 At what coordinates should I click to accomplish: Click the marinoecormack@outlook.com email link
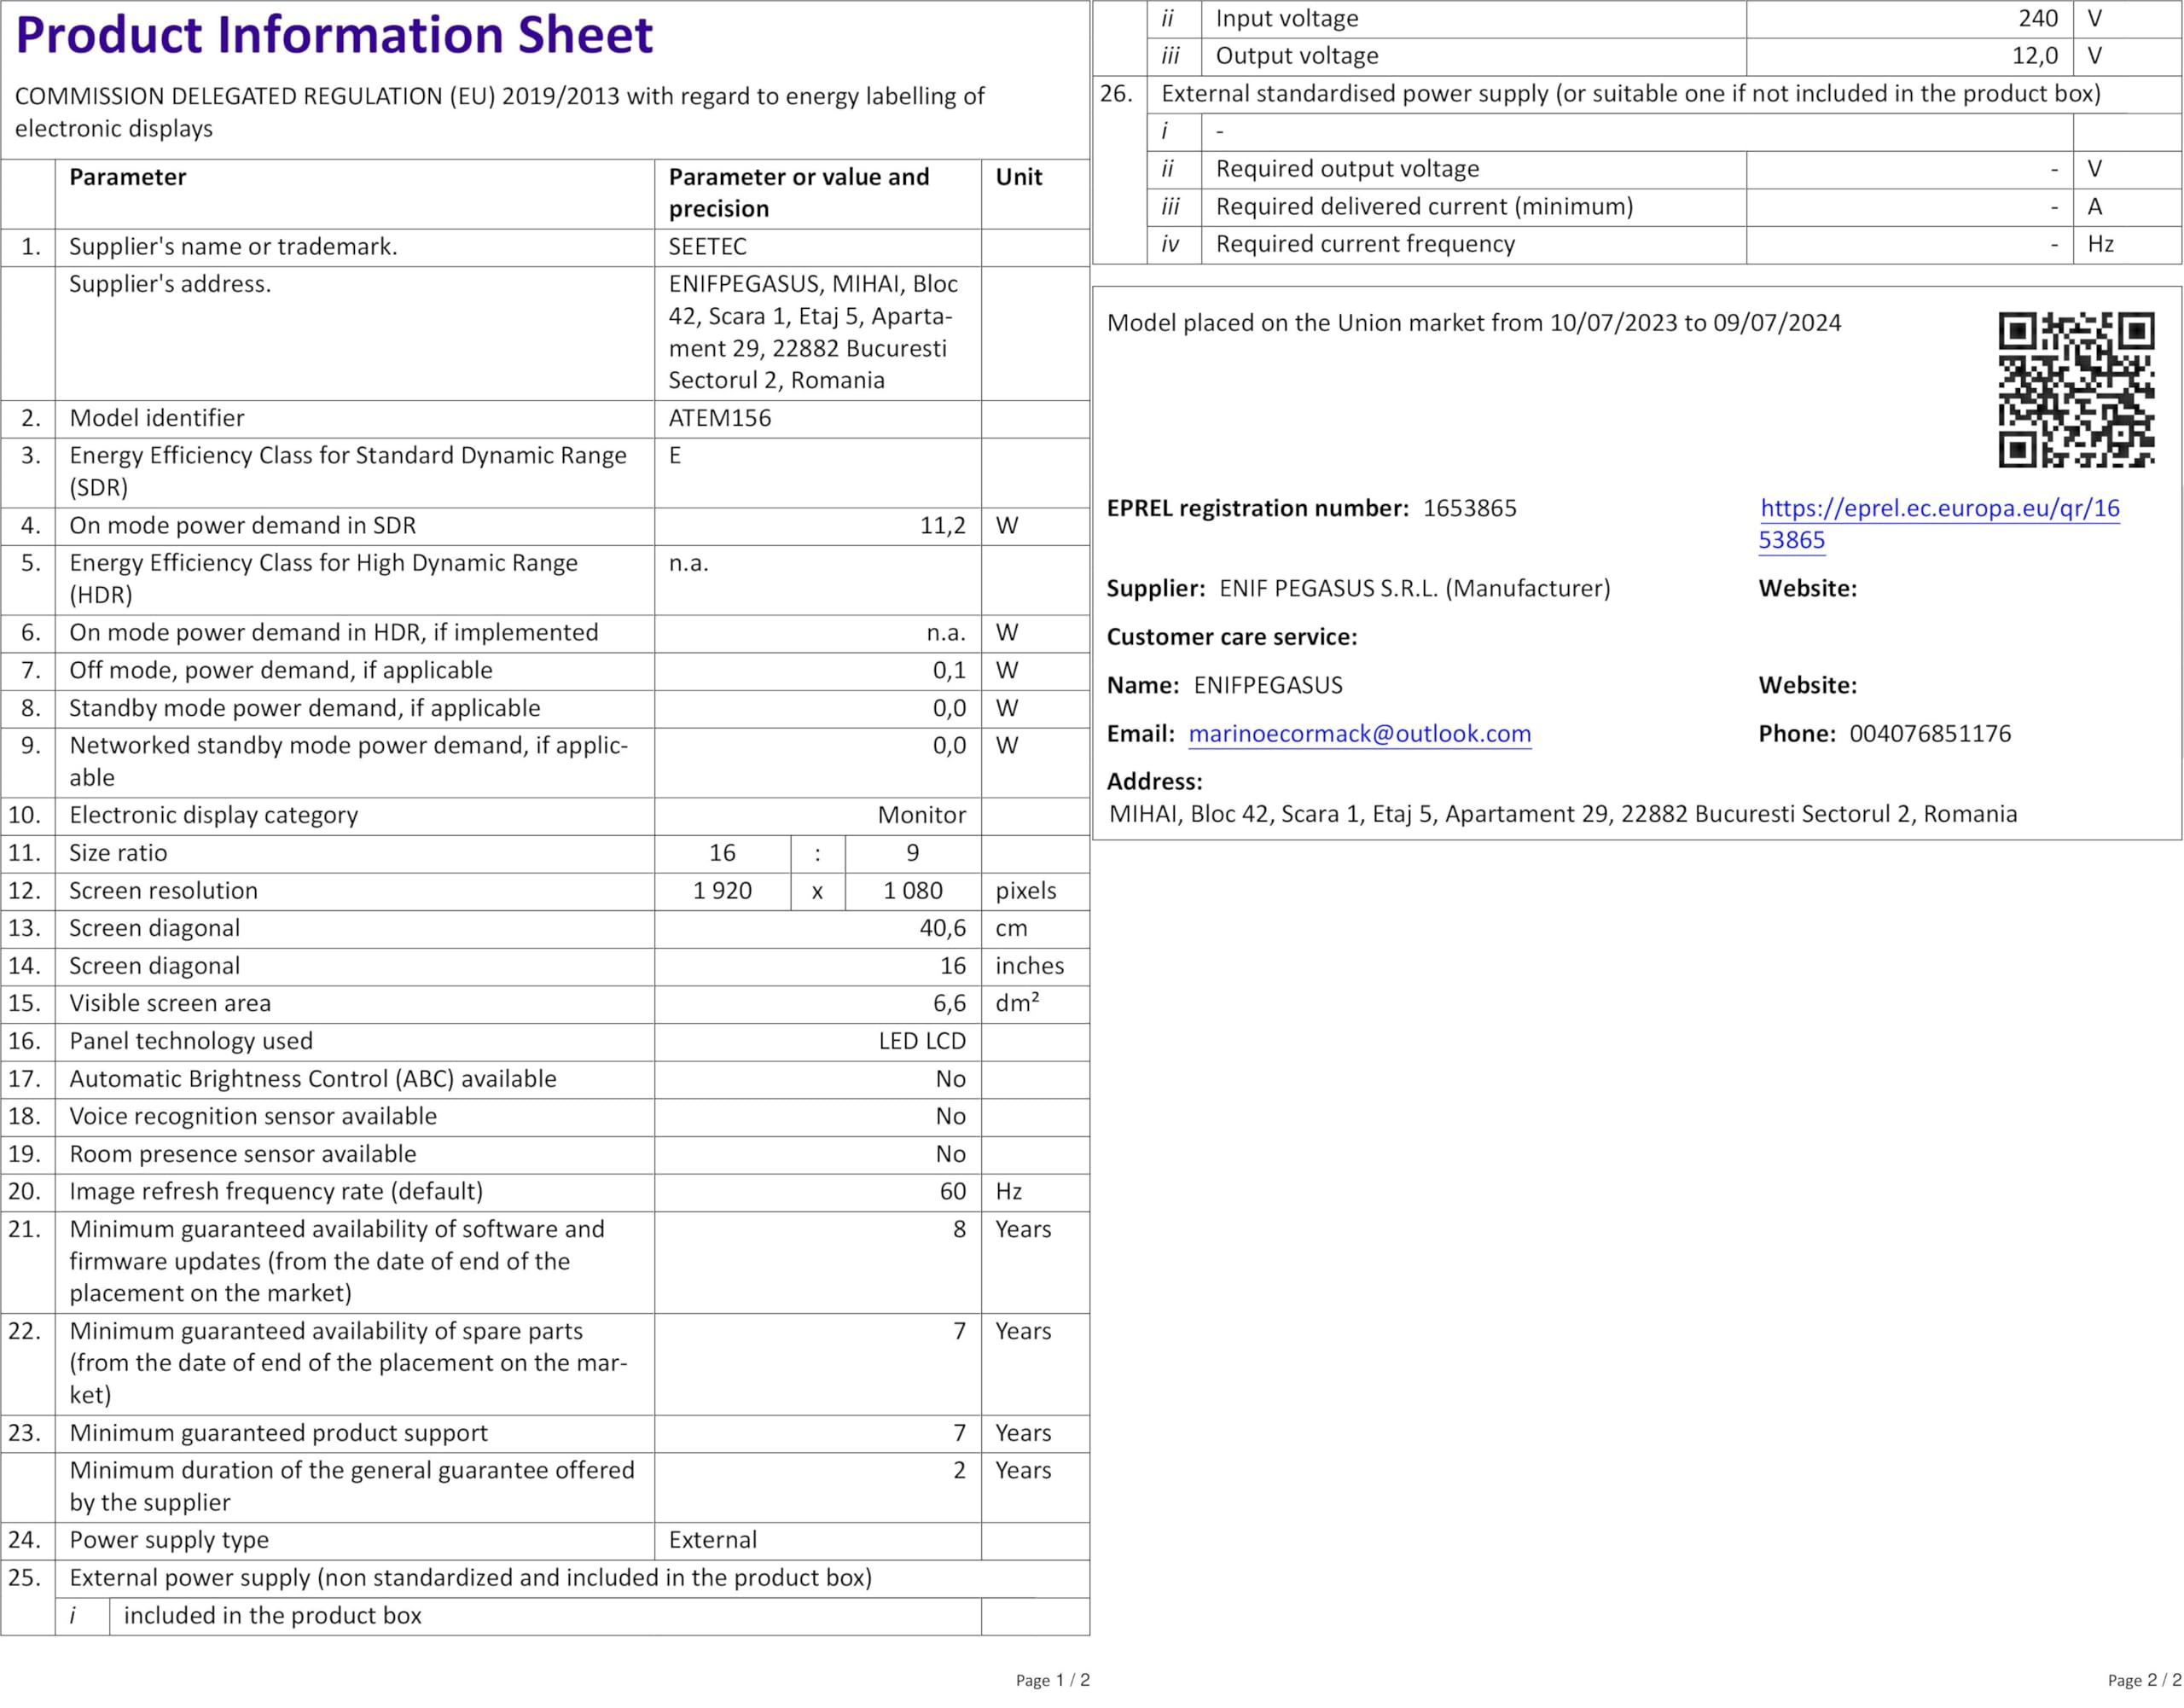pyautogui.click(x=1359, y=734)
